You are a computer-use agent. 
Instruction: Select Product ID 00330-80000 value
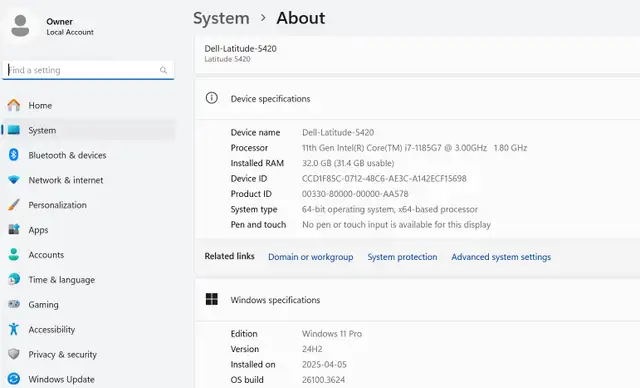355,194
